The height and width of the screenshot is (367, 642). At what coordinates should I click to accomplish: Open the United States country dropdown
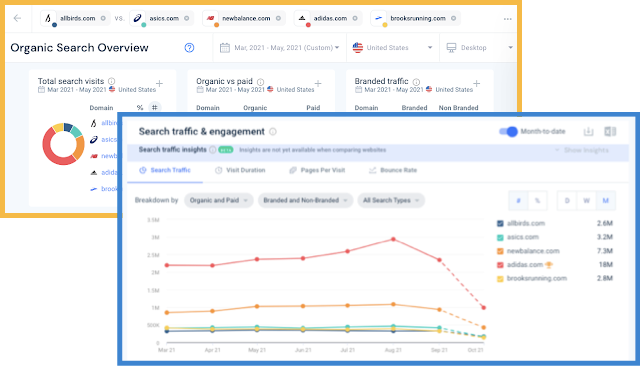(392, 48)
